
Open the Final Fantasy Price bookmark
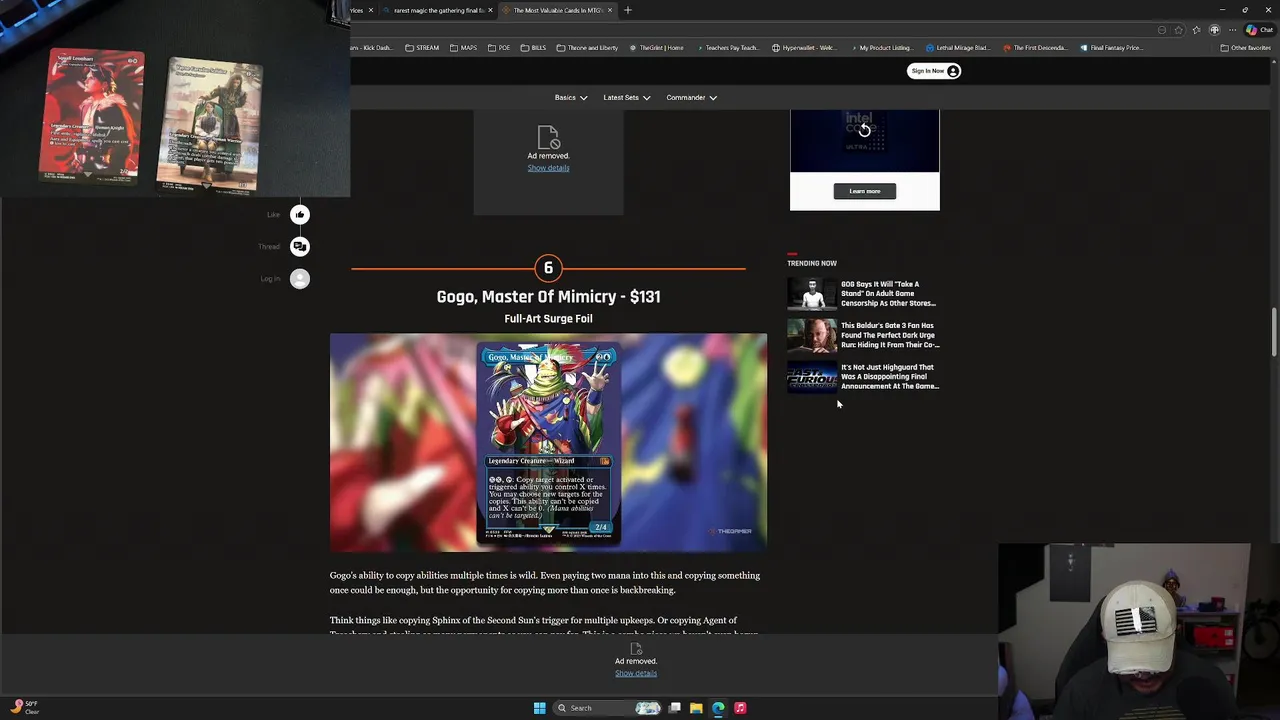pyautogui.click(x=1112, y=48)
